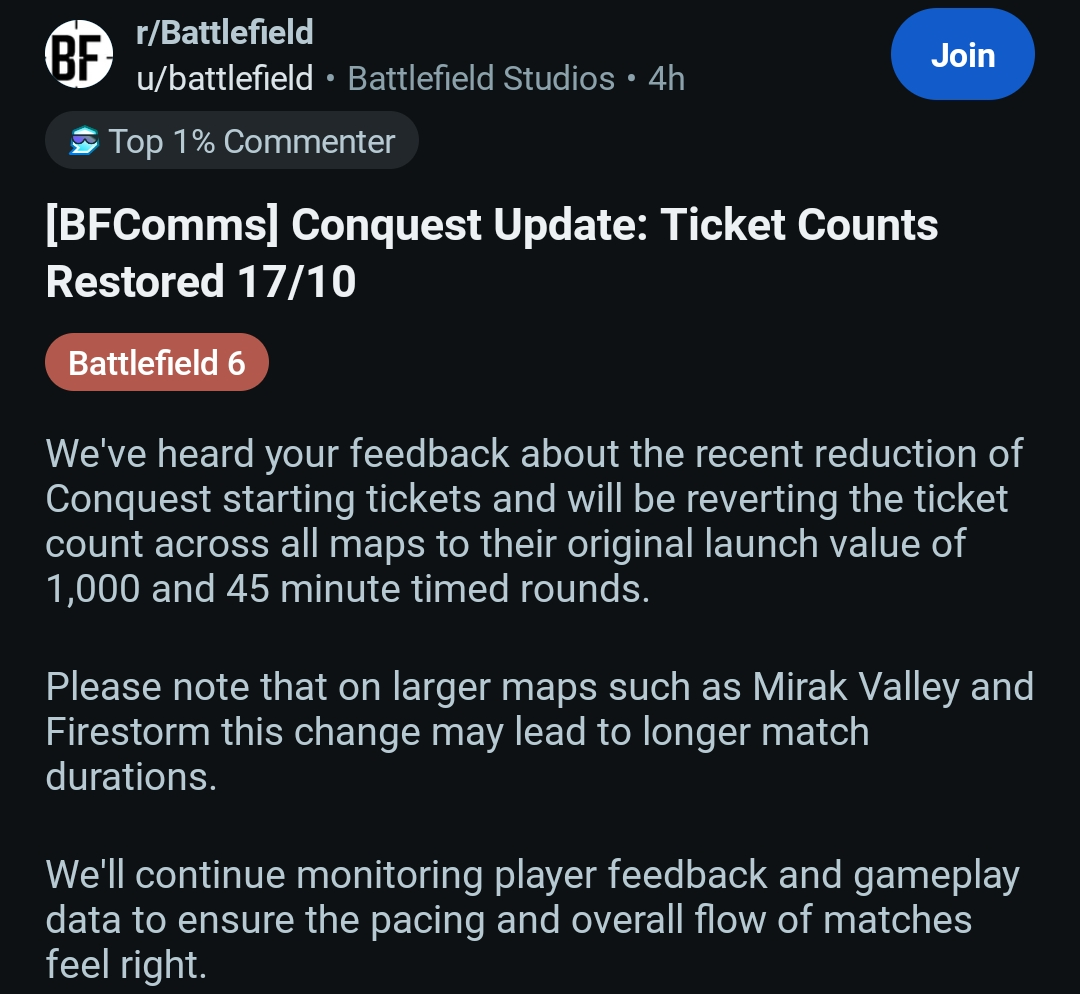Click the '1,000' ticket value text
The height and width of the screenshot is (994, 1080).
tap(92, 590)
